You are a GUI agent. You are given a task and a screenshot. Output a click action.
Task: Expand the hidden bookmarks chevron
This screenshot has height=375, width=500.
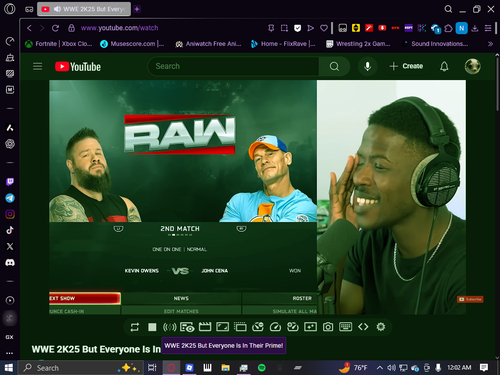click(490, 44)
